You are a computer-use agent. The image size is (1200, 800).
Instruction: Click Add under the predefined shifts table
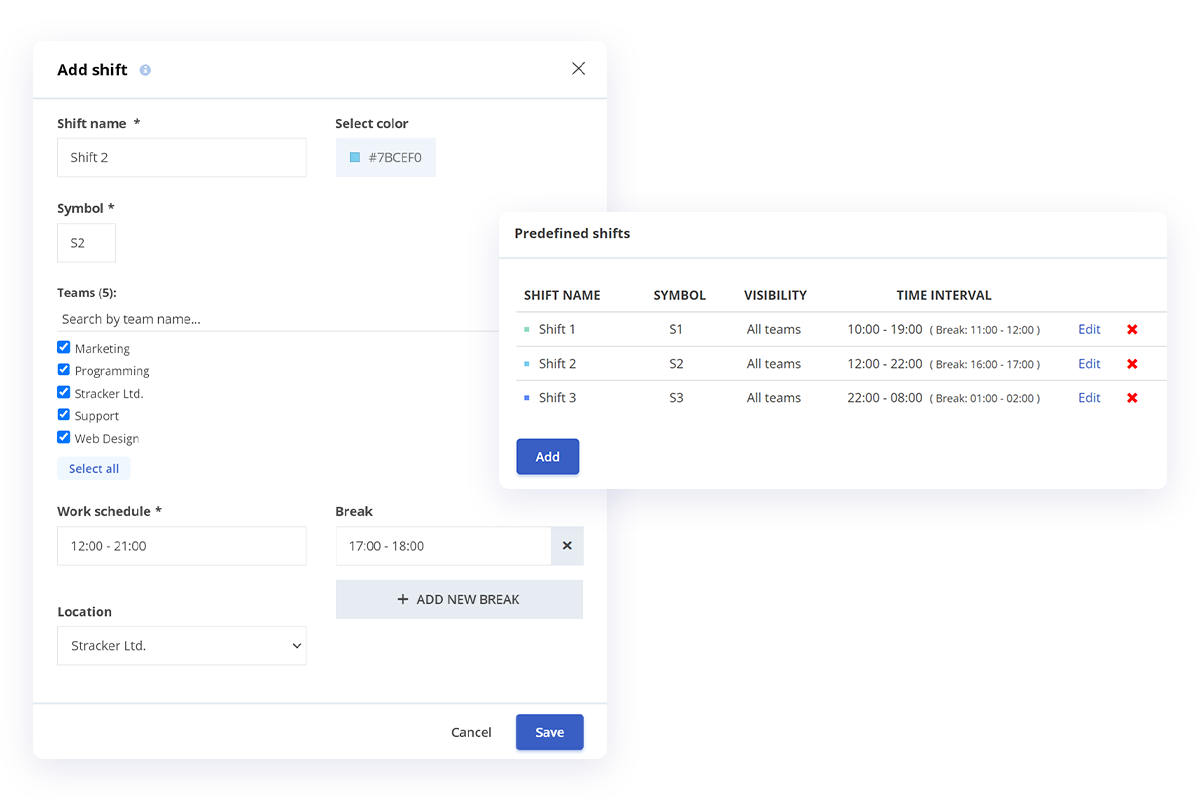[547, 455]
